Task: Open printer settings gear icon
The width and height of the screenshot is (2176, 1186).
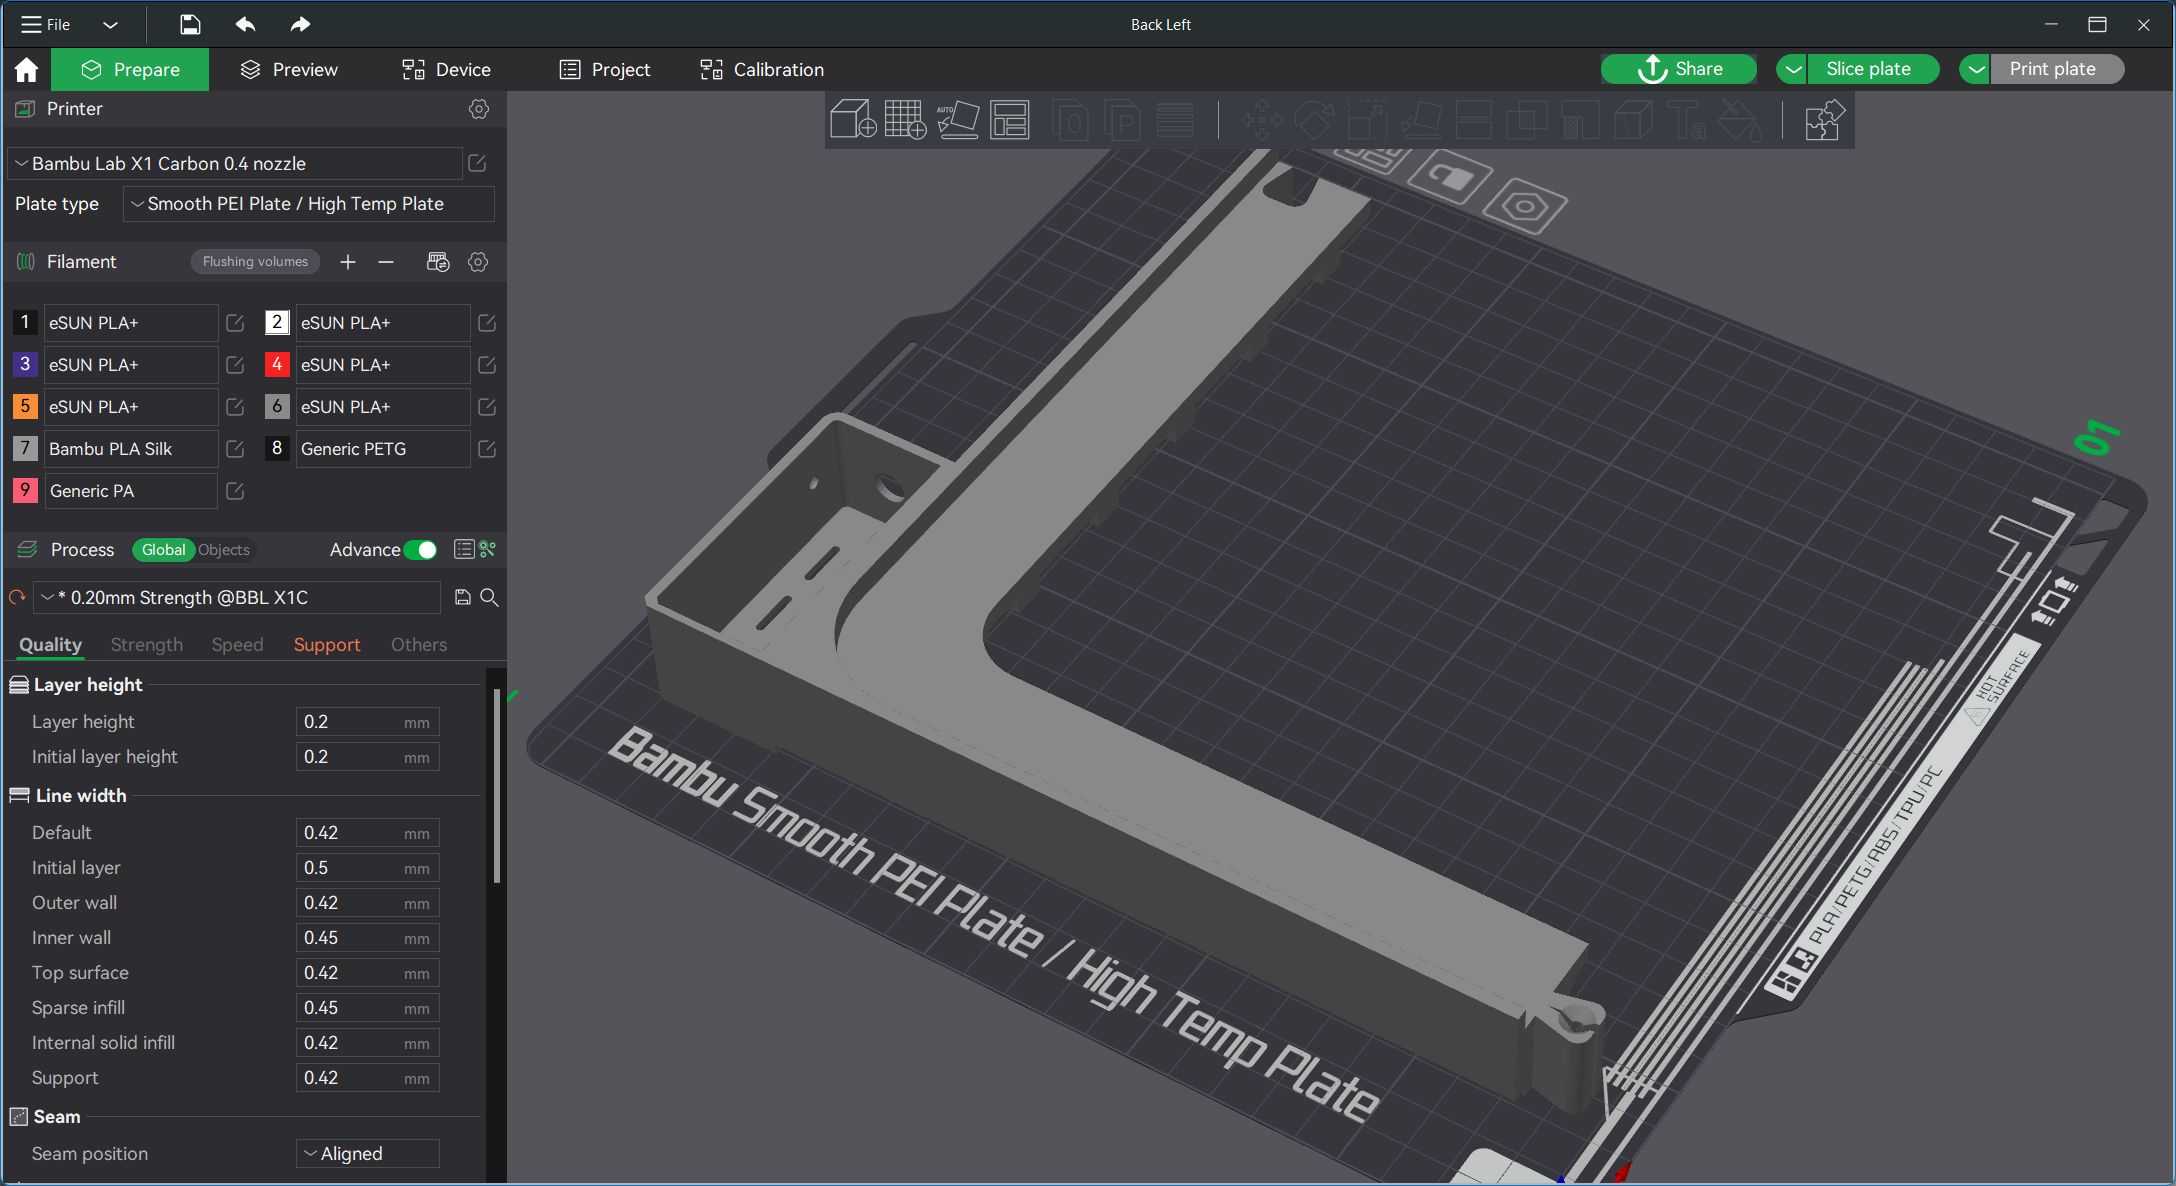Action: tap(479, 109)
